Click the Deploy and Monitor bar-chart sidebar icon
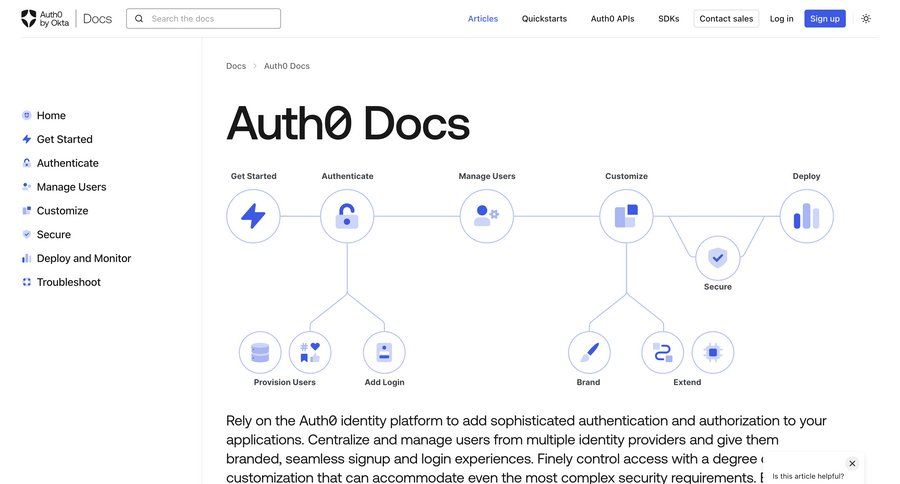The image size is (900, 484). [x=26, y=258]
